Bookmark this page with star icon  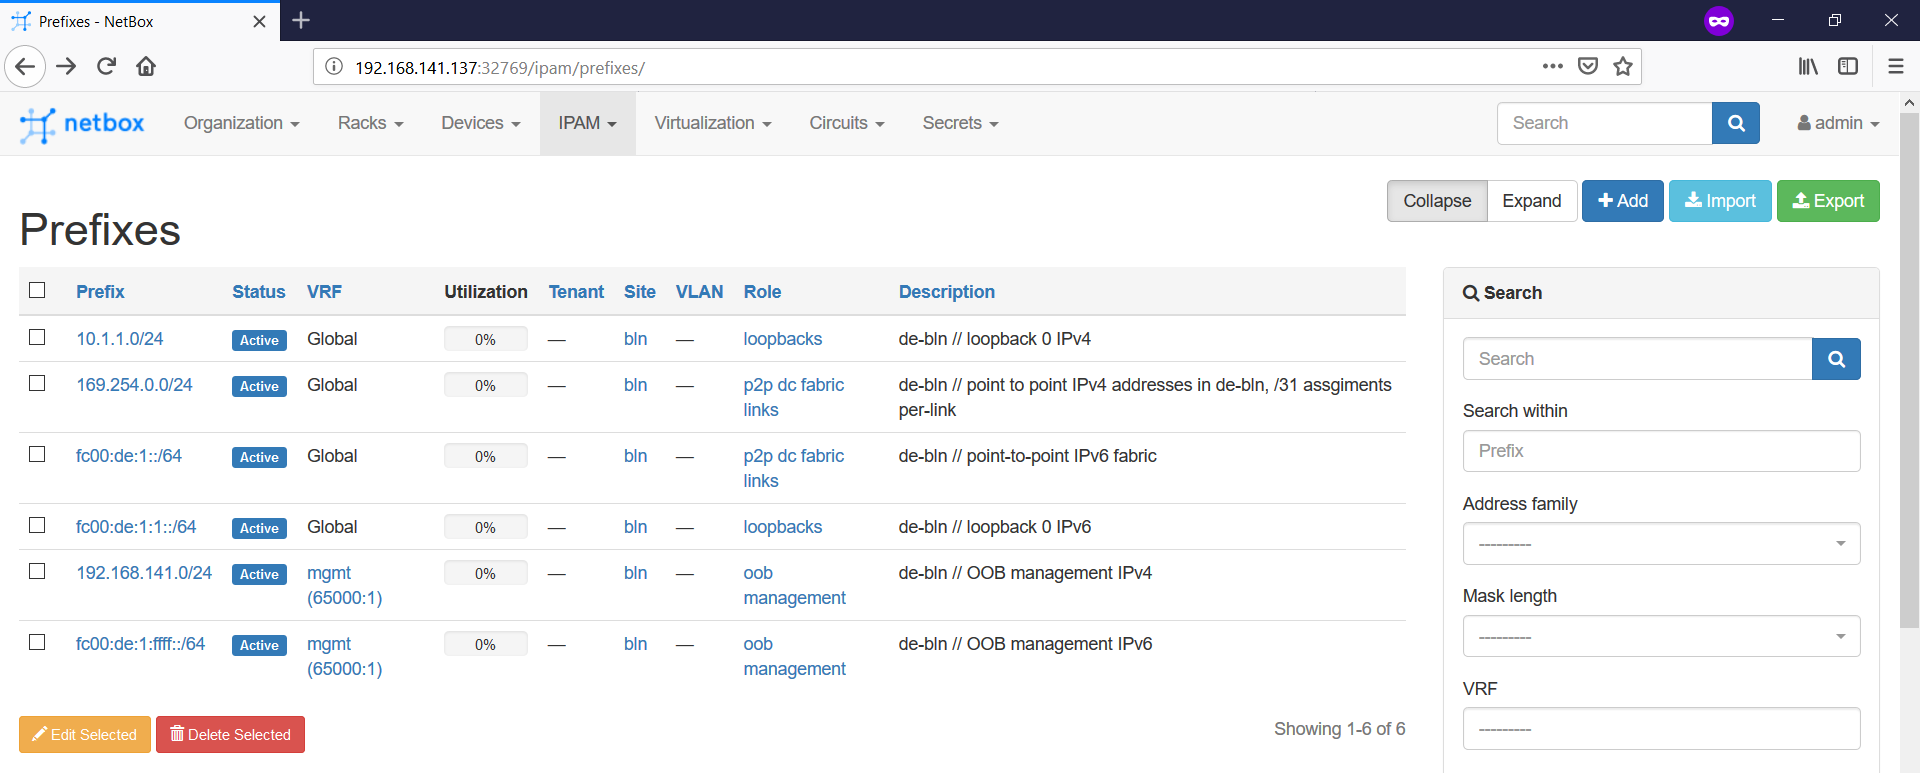pos(1622,67)
